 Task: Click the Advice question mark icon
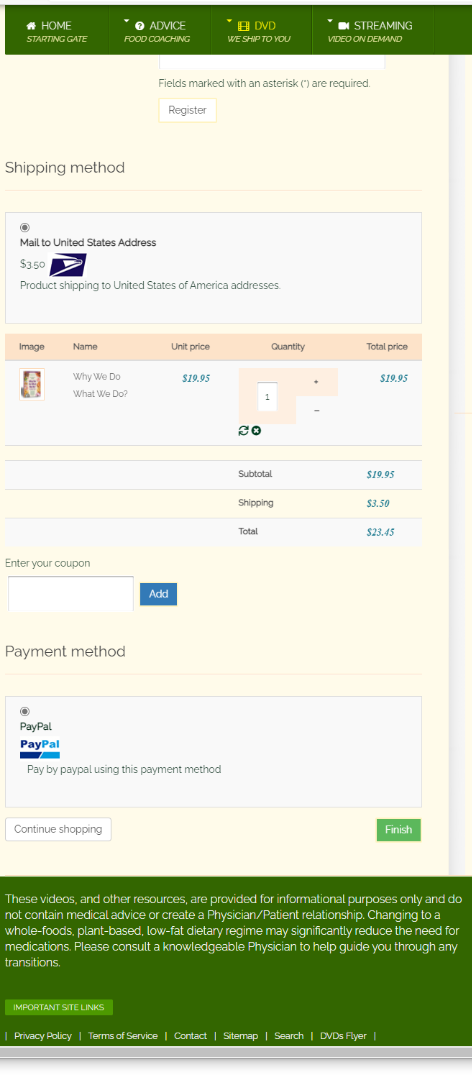(x=140, y=25)
